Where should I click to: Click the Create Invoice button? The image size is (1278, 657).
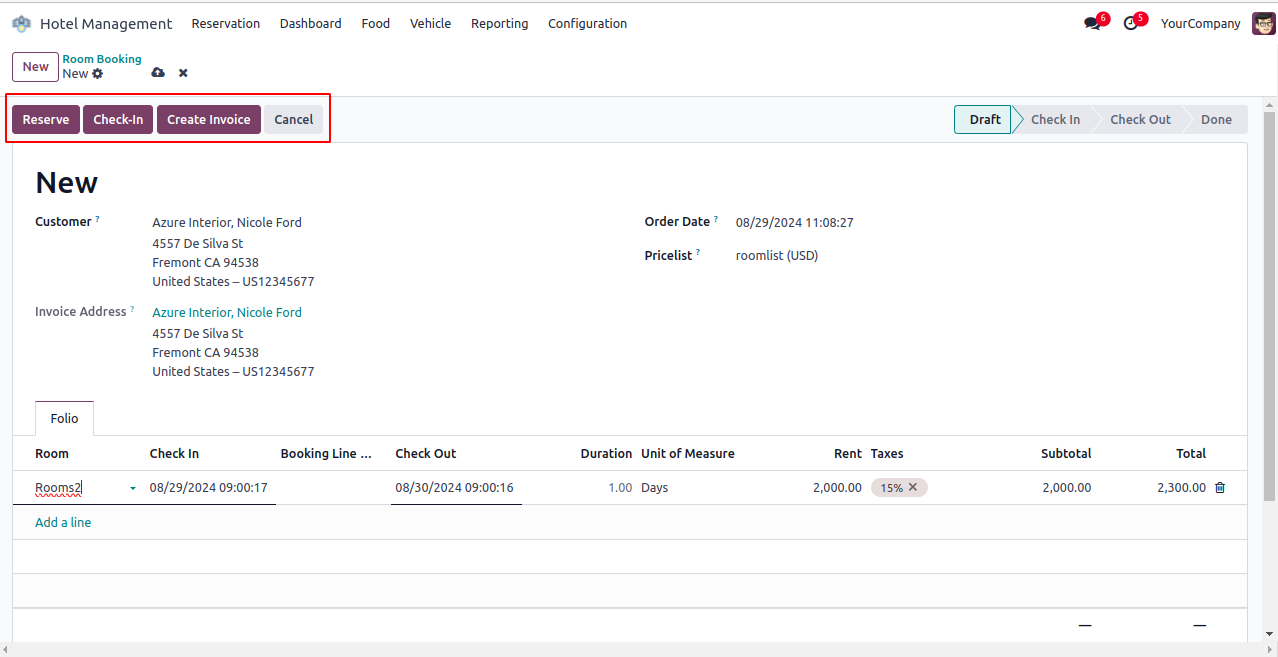click(x=208, y=120)
